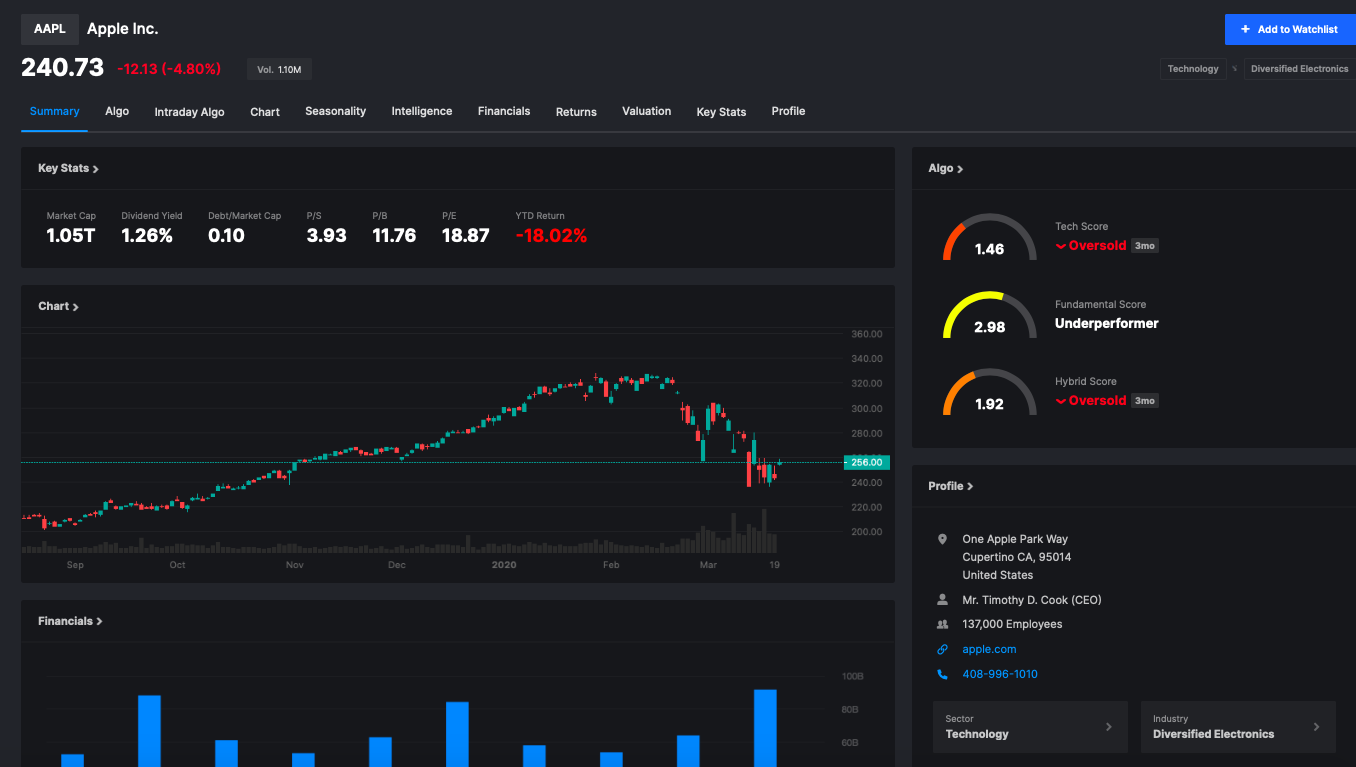
Task: Click the phone icon in Profile
Action: click(942, 674)
